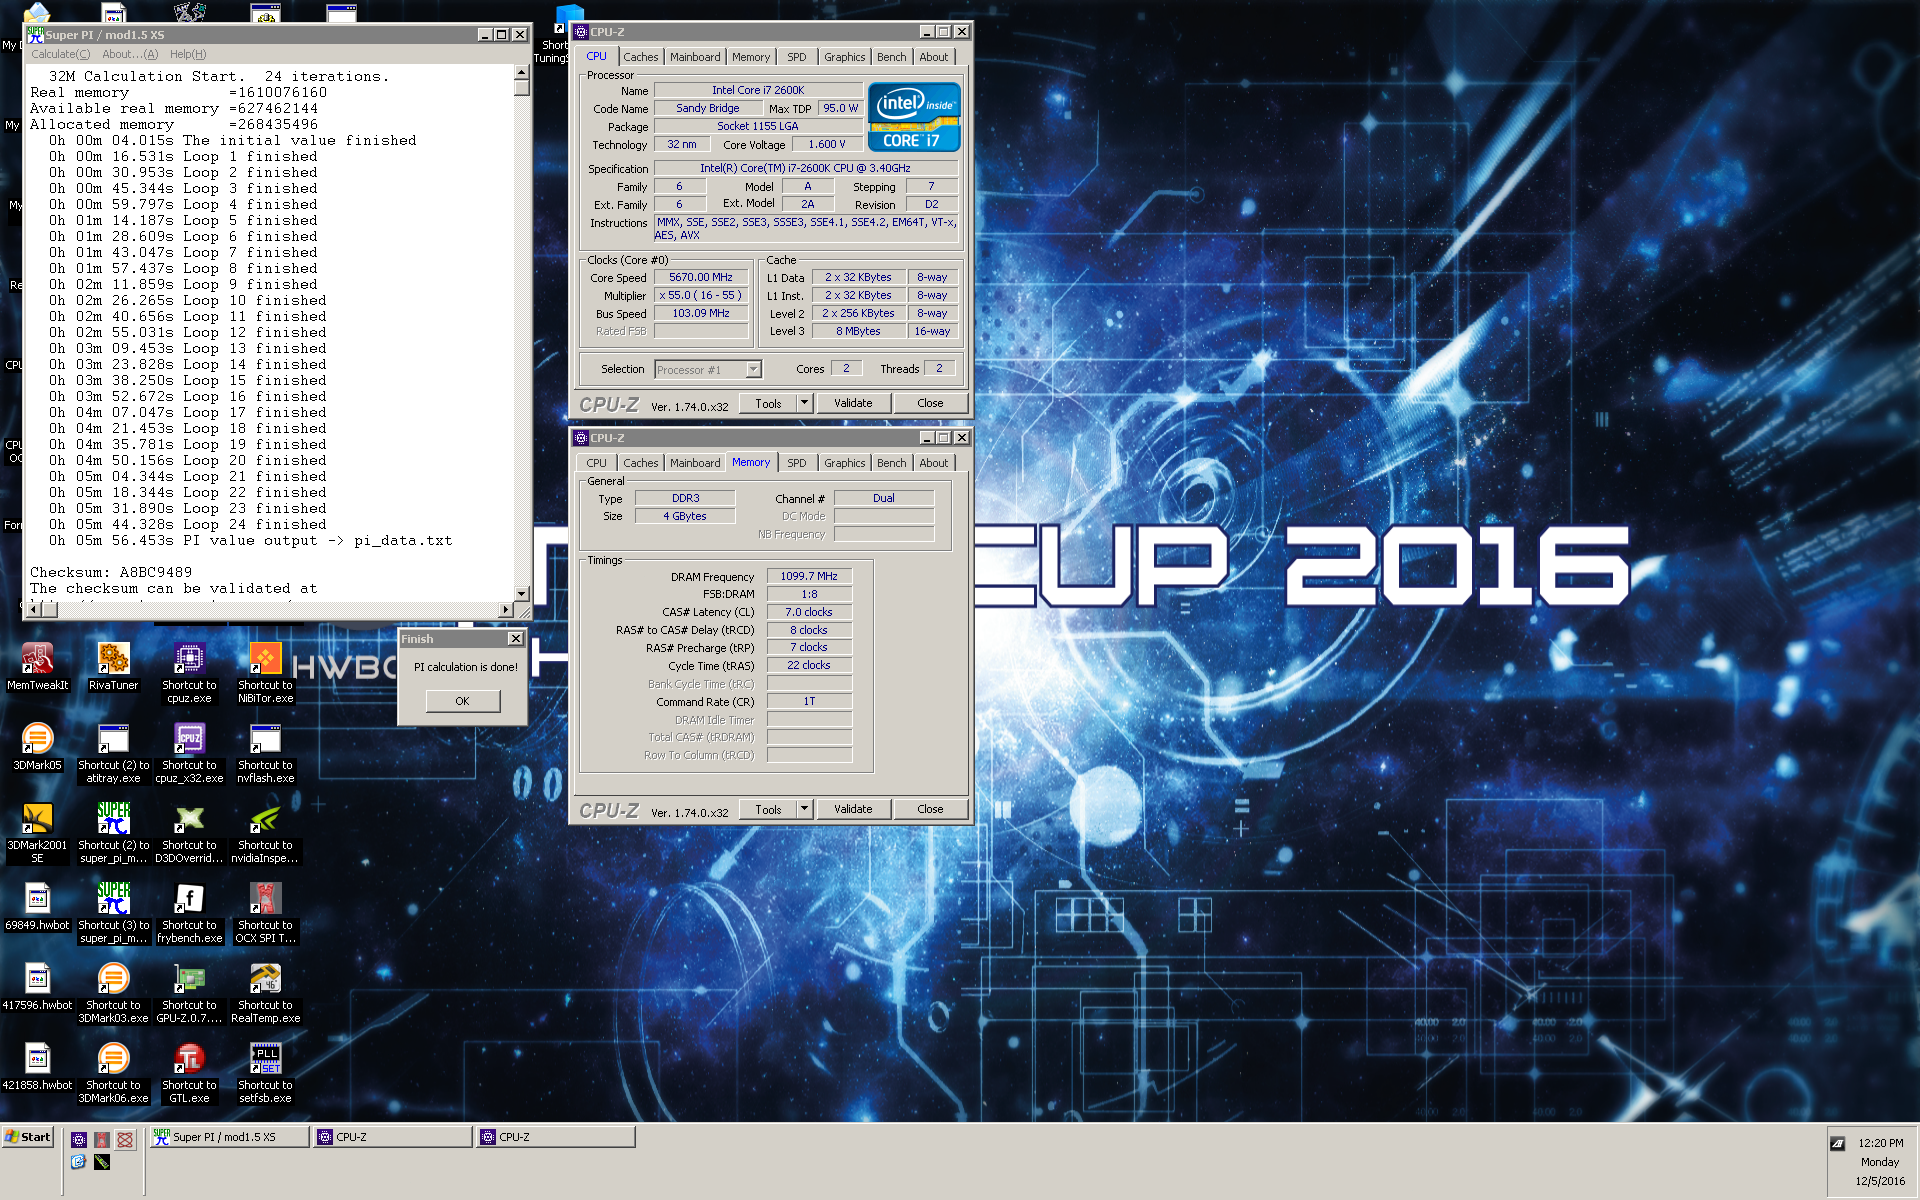Click Validate button in bottom CPU-Z
Image resolution: width=1920 pixels, height=1200 pixels.
pyautogui.click(x=853, y=809)
